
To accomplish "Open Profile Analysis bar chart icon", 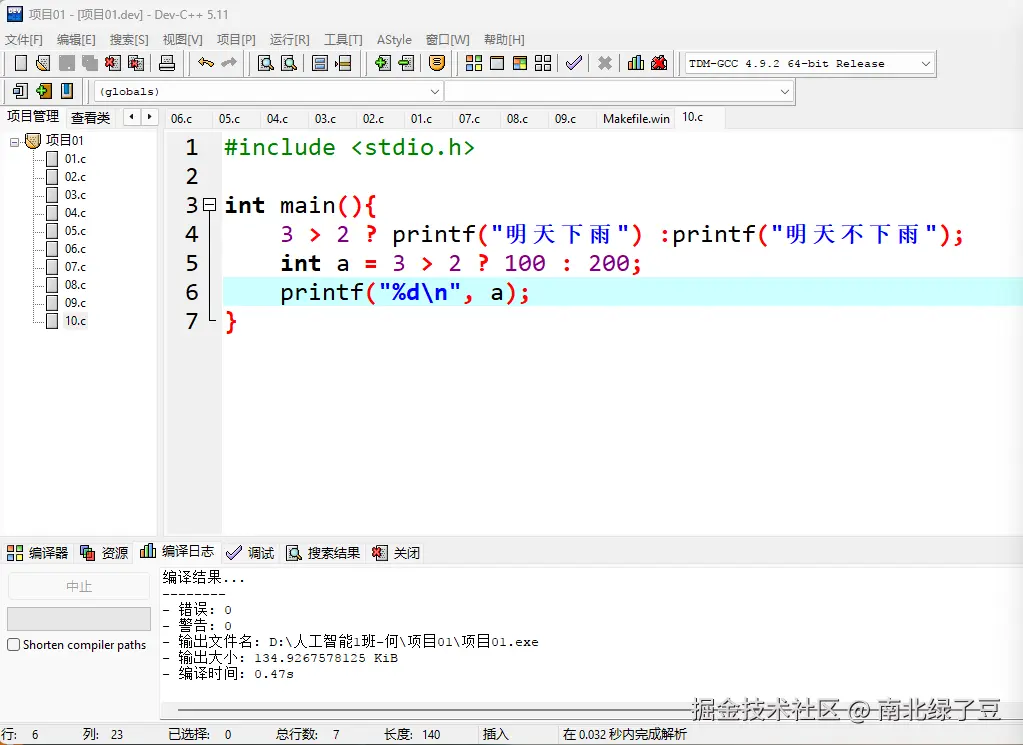I will (635, 63).
